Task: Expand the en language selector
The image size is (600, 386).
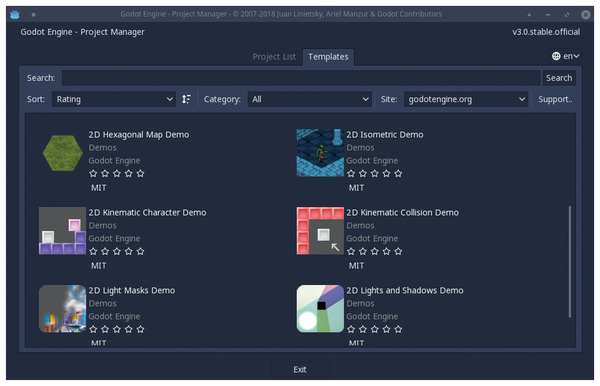Action: point(566,56)
